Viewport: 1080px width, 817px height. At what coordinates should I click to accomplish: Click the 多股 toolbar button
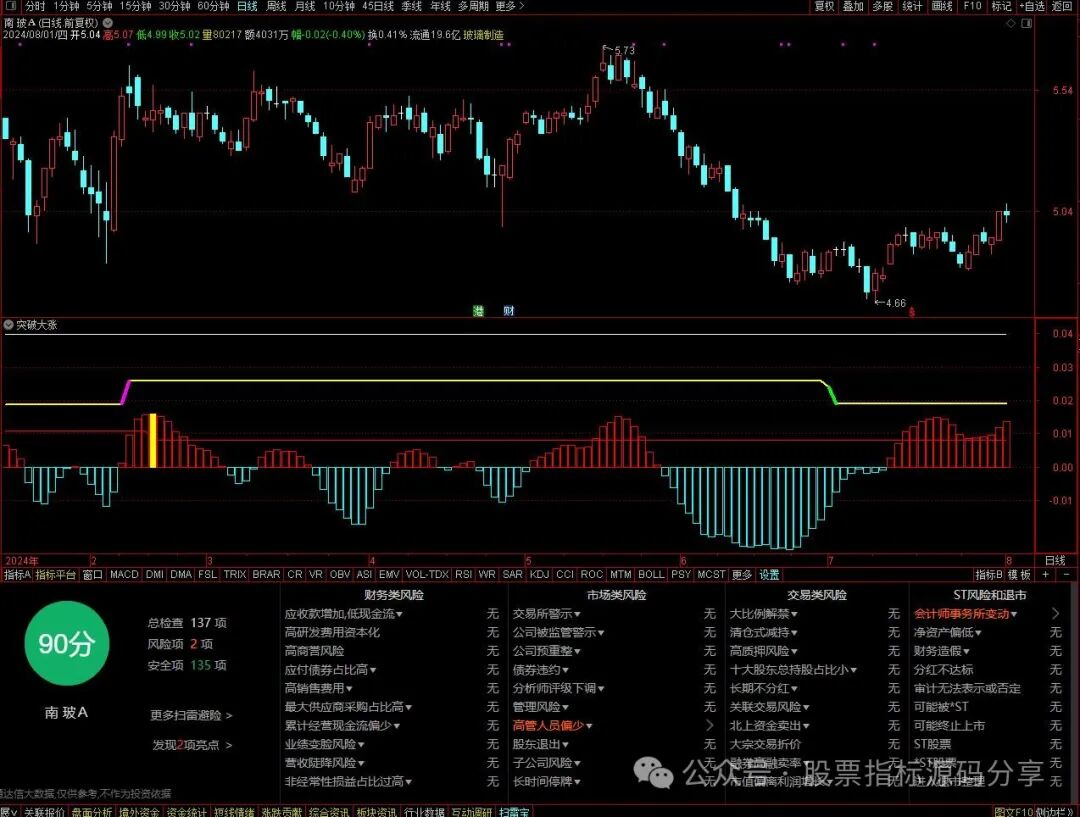[x=882, y=6]
